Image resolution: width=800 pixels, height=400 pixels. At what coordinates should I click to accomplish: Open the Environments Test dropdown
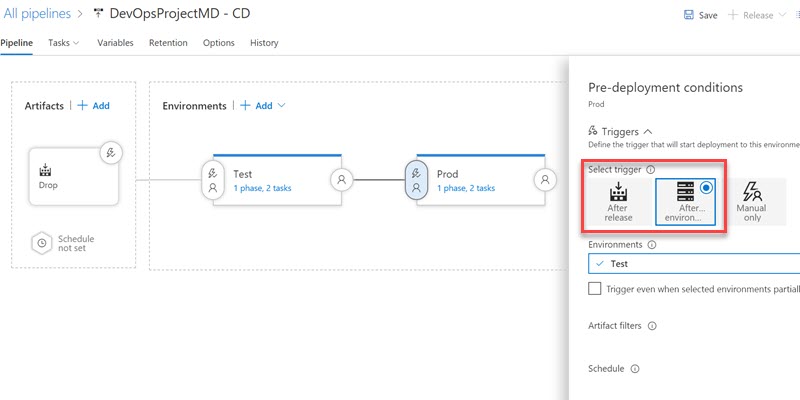click(x=694, y=264)
